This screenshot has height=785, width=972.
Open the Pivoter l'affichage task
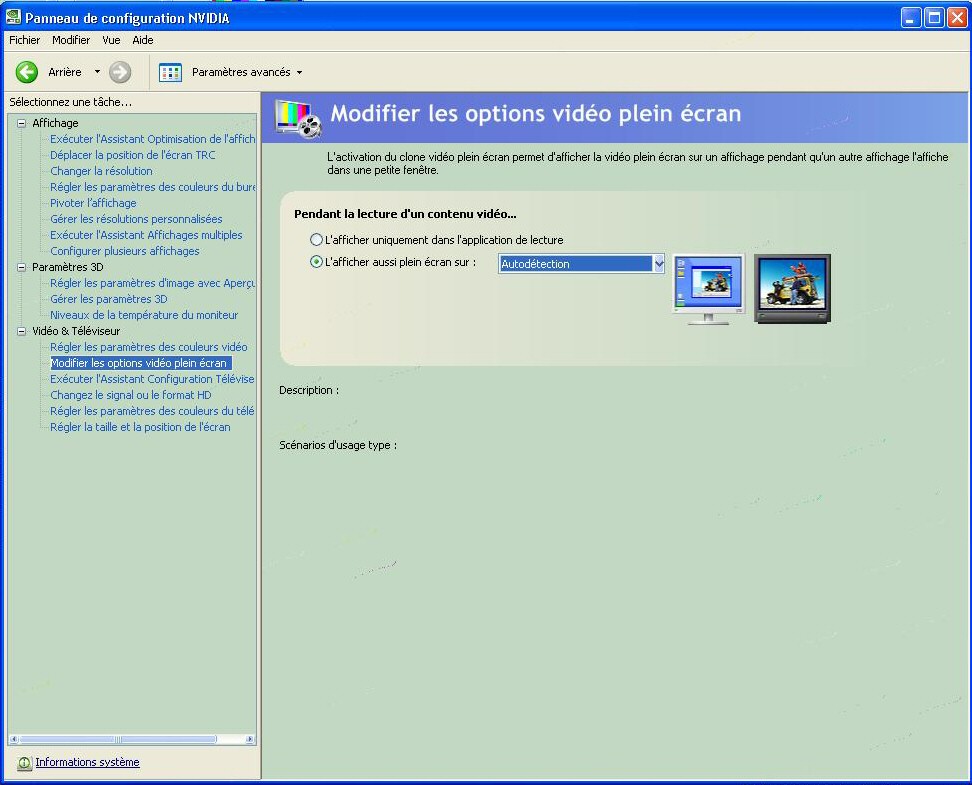[x=93, y=203]
